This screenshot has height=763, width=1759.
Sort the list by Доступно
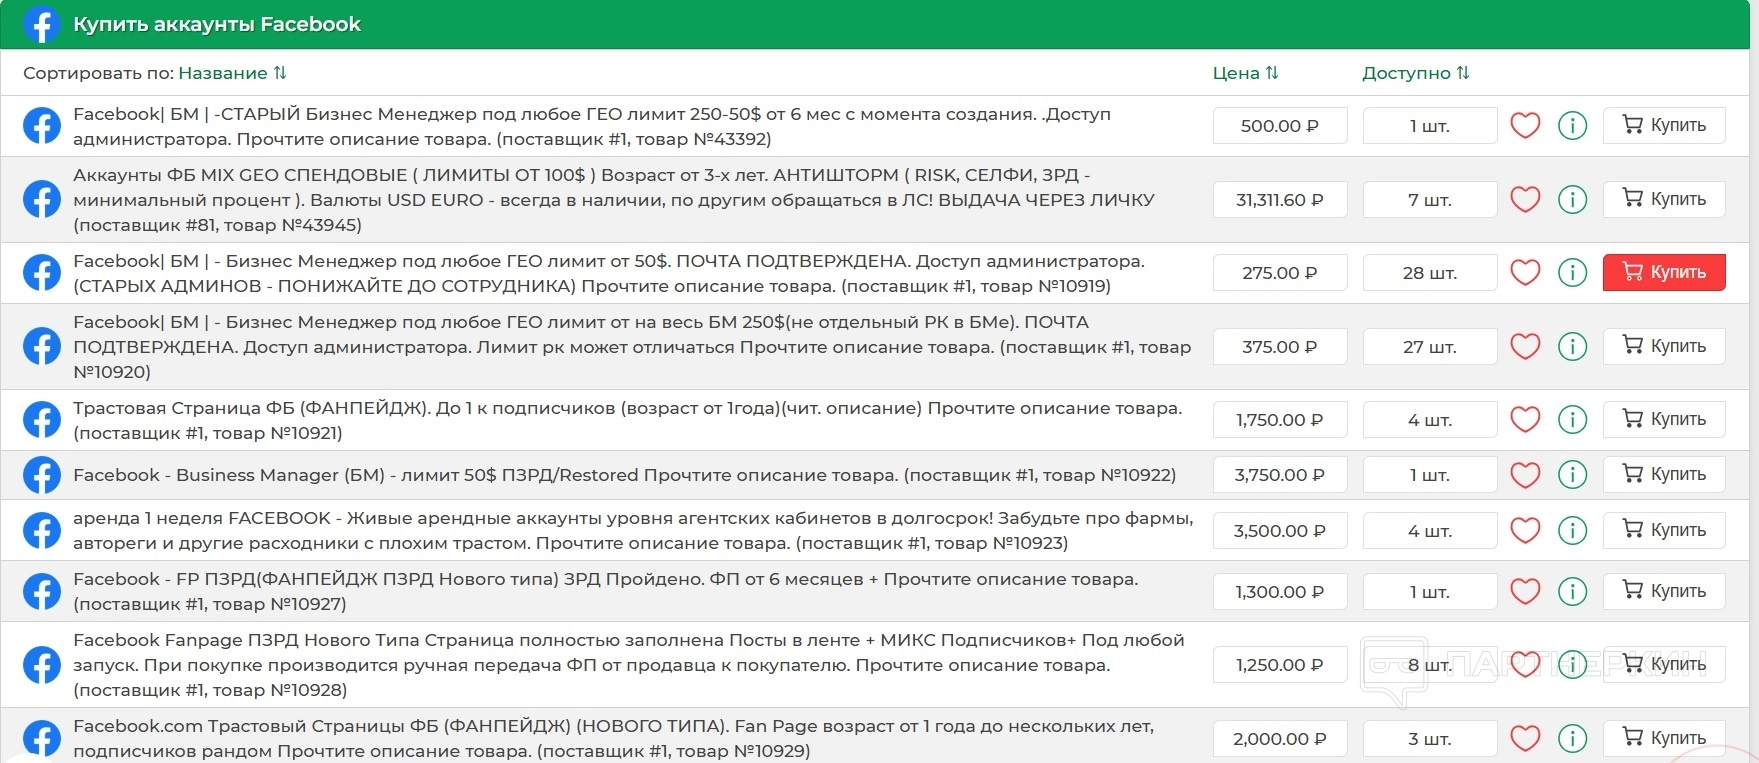[1416, 73]
